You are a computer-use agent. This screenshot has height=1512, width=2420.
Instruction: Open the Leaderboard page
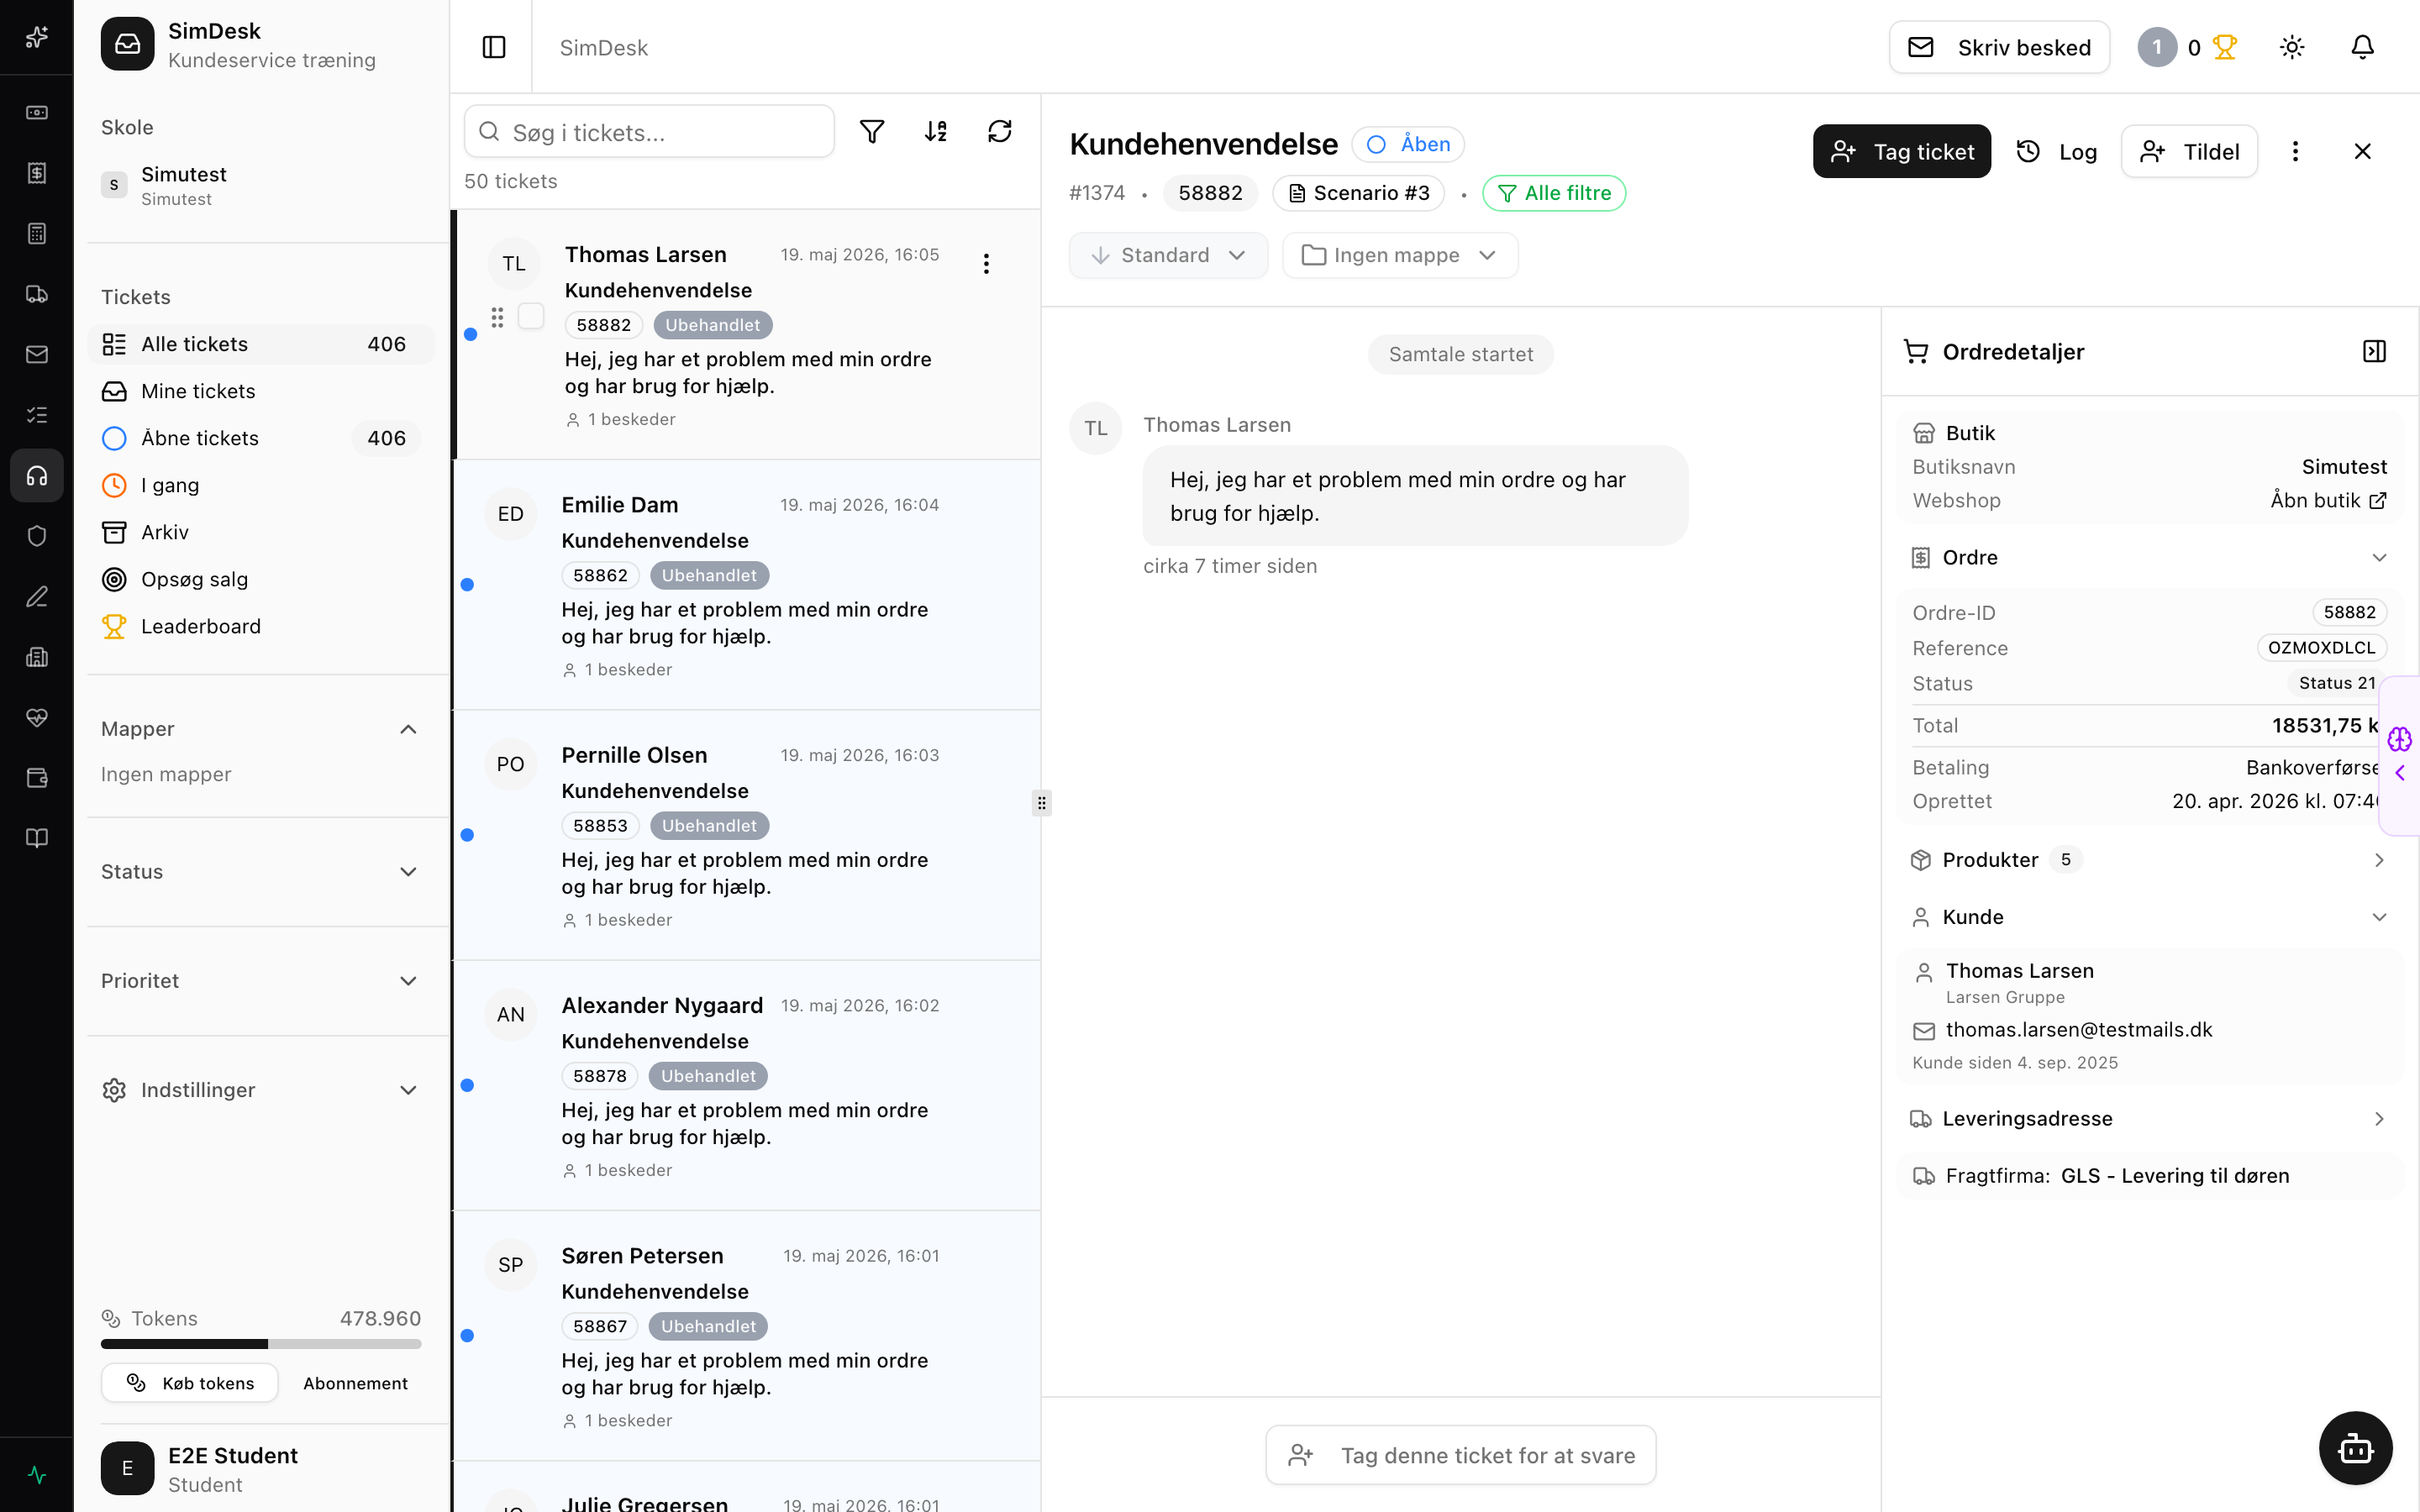(x=262, y=626)
